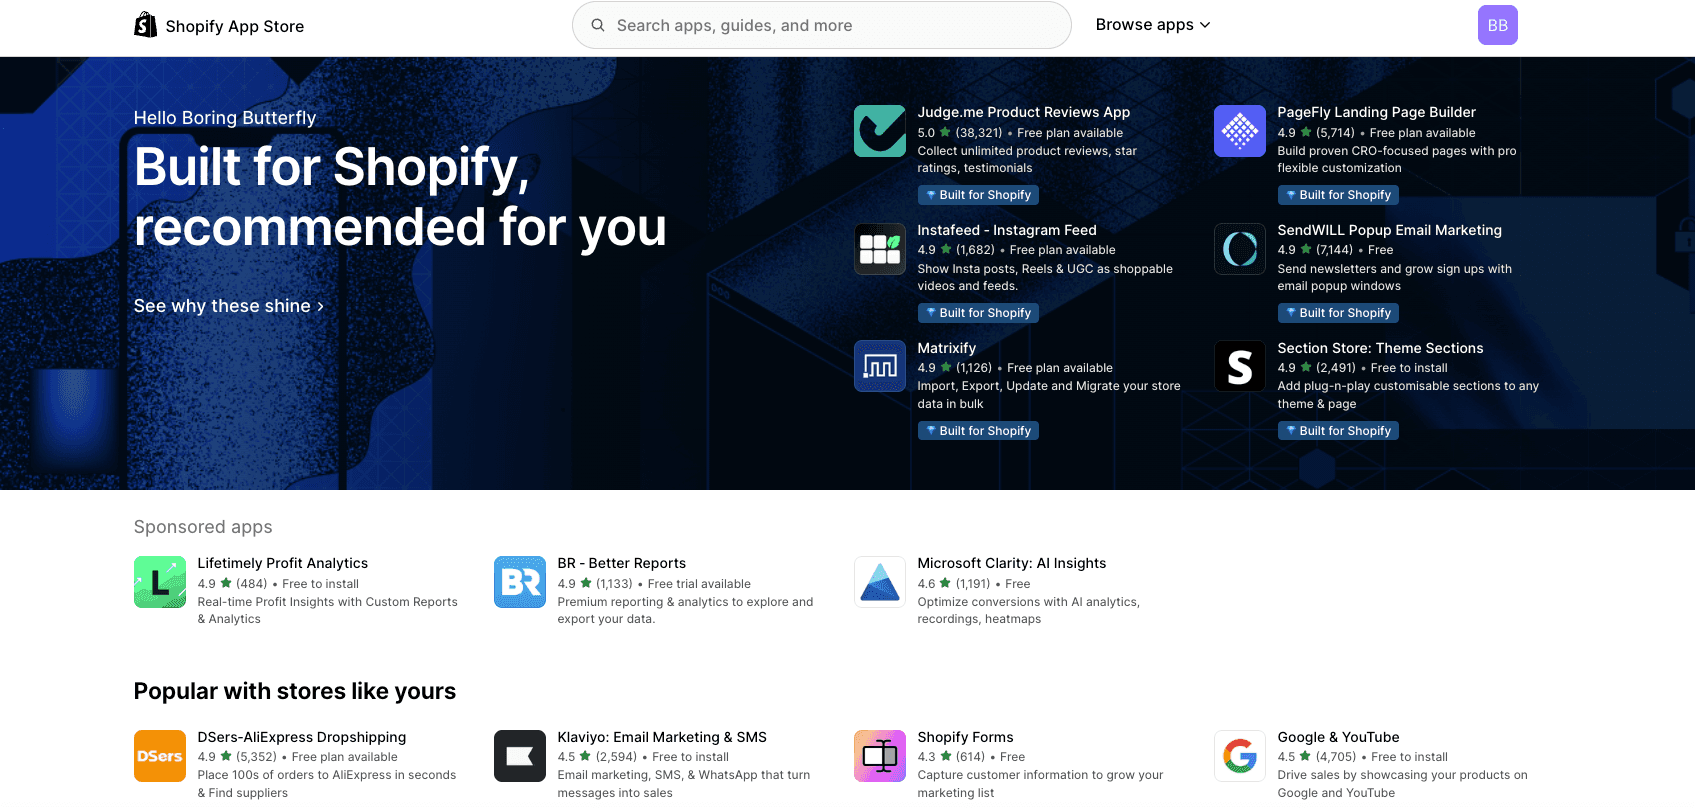
Task: Open Lifetimely Profit Analytics title
Action: pos(282,563)
